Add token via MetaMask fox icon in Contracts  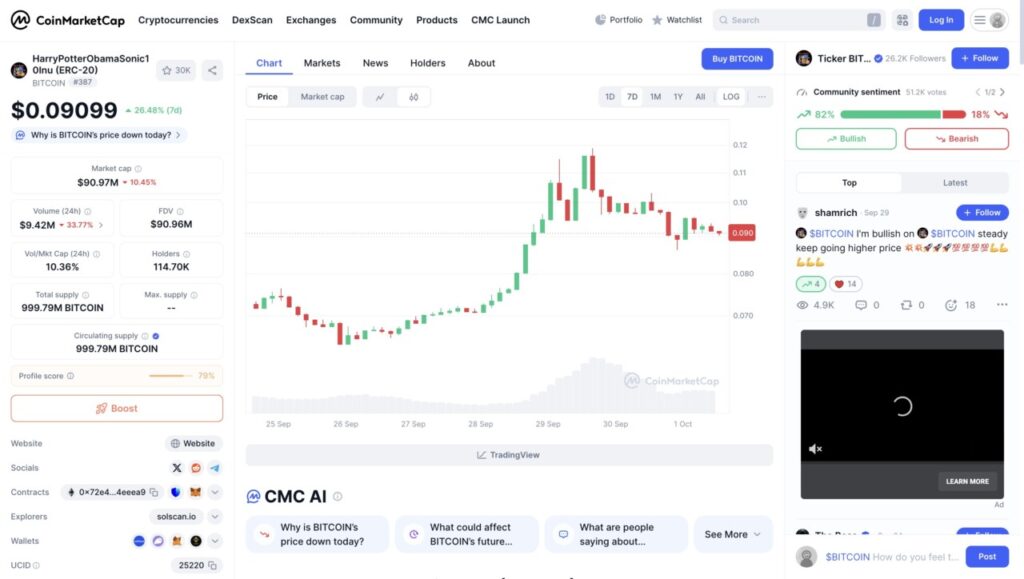[195, 492]
